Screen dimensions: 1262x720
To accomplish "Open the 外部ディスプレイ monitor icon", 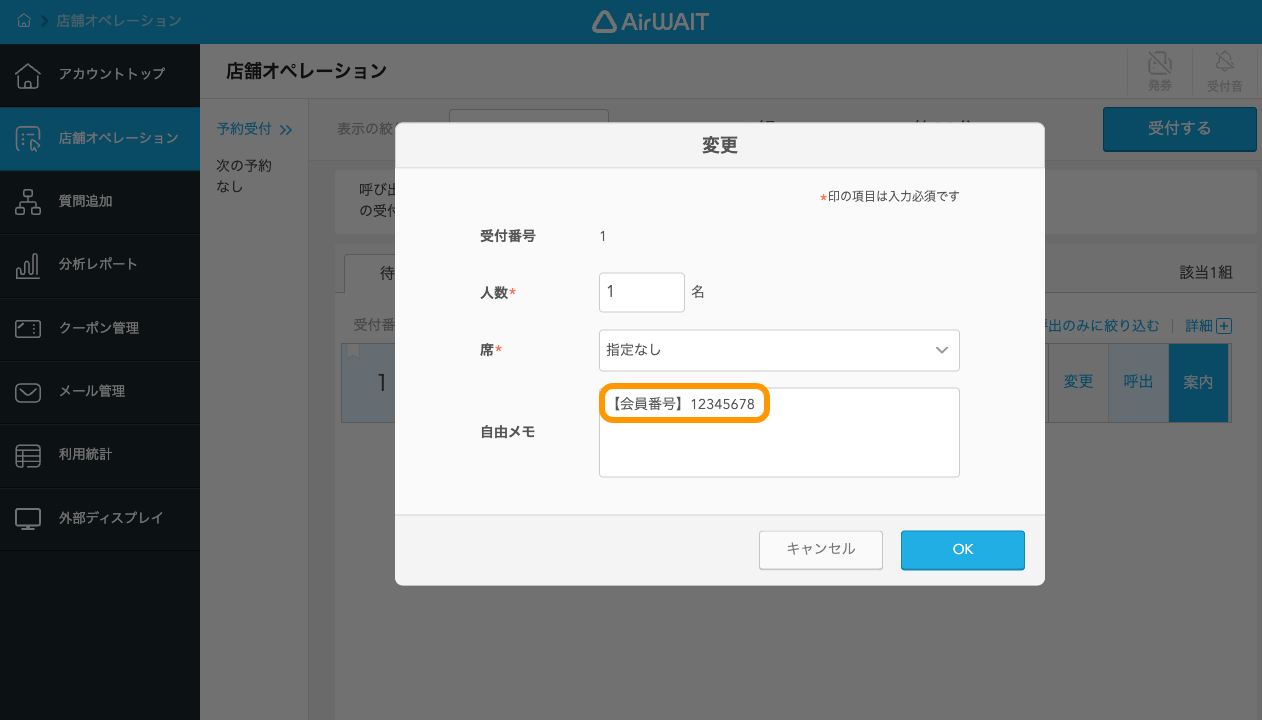I will (27, 518).
